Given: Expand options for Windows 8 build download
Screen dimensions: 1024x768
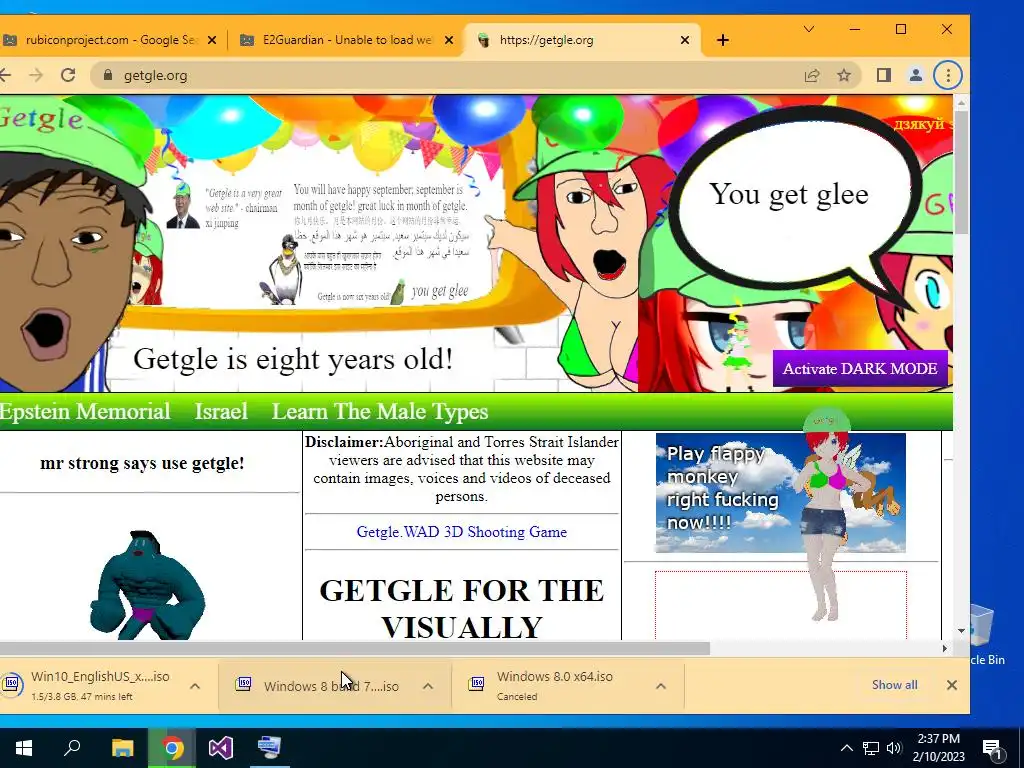Looking at the screenshot, I should 428,686.
